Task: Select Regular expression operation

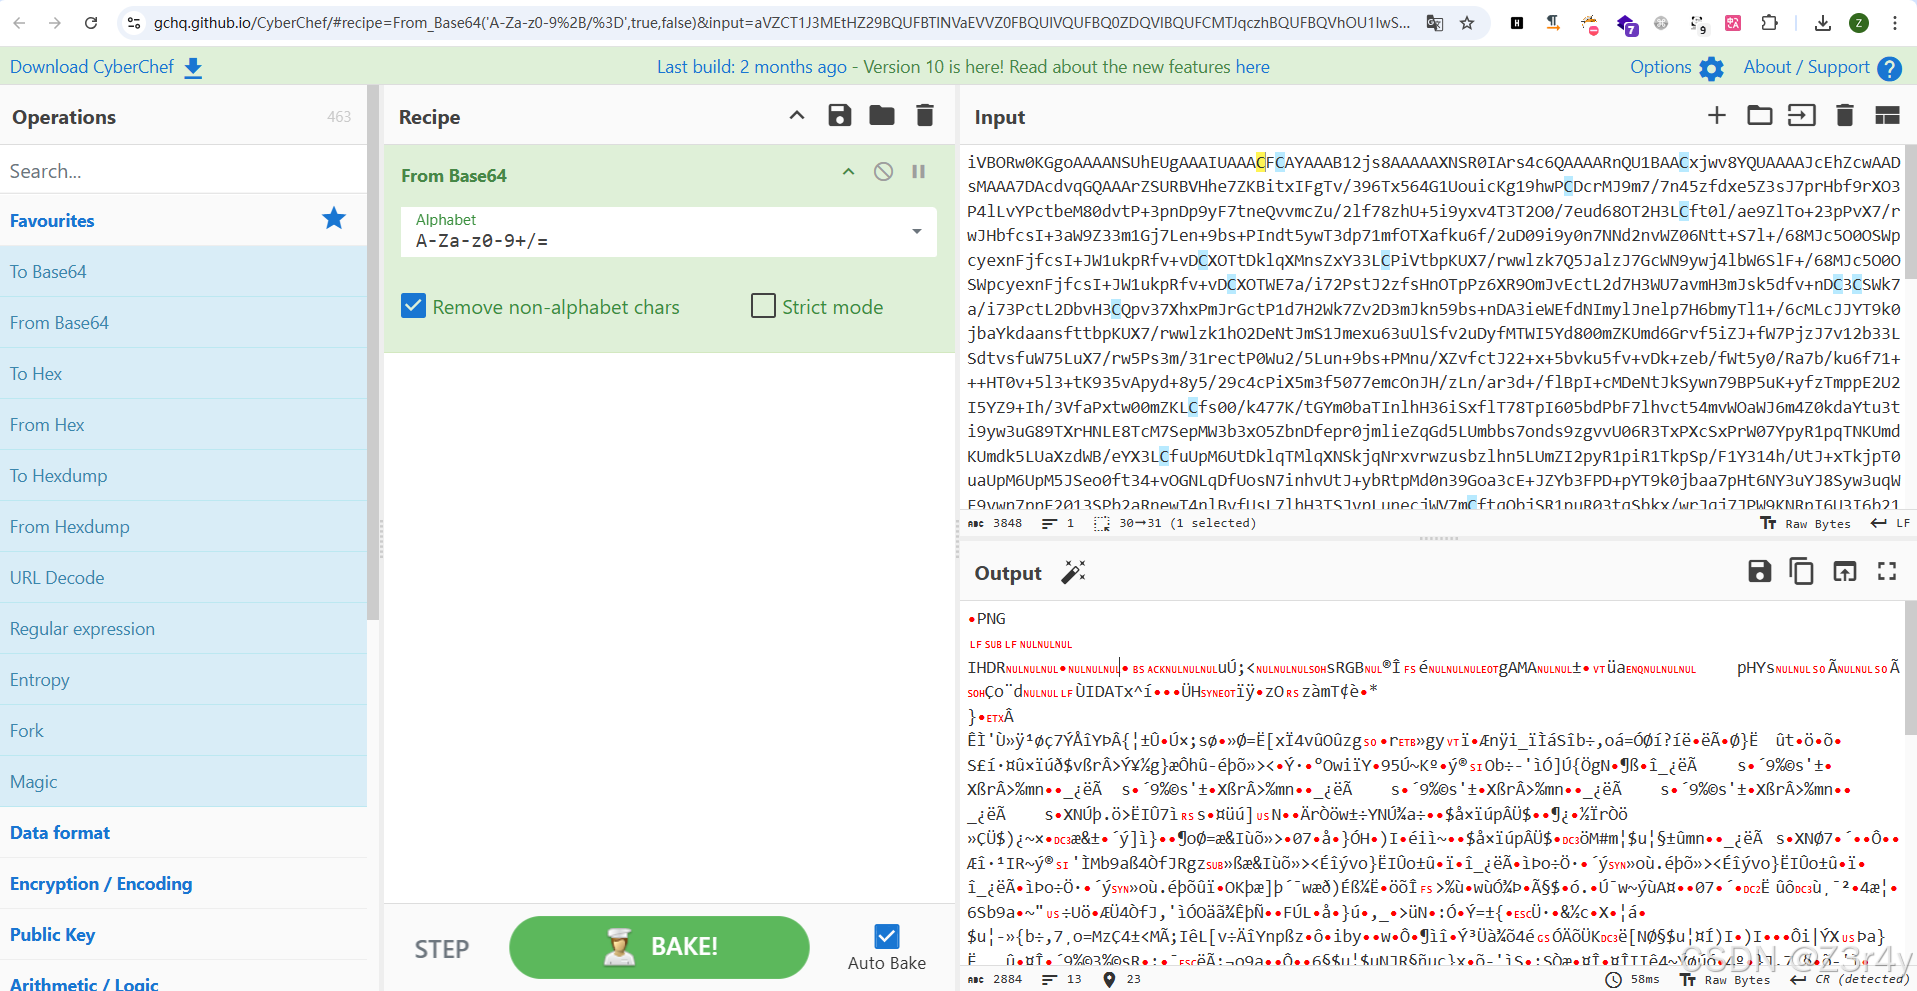Action: tap(183, 628)
